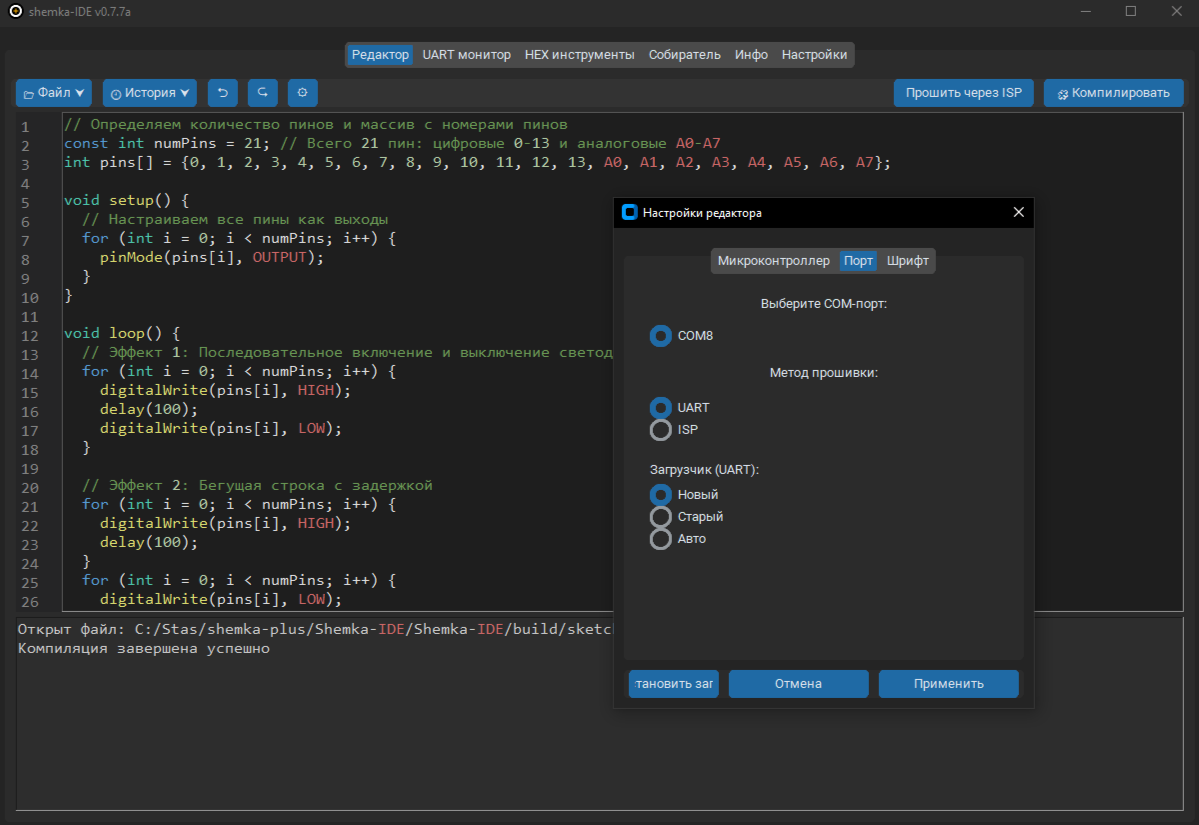This screenshot has height=825, width=1199.
Task: Set the bootloader to Авто
Action: point(661,539)
